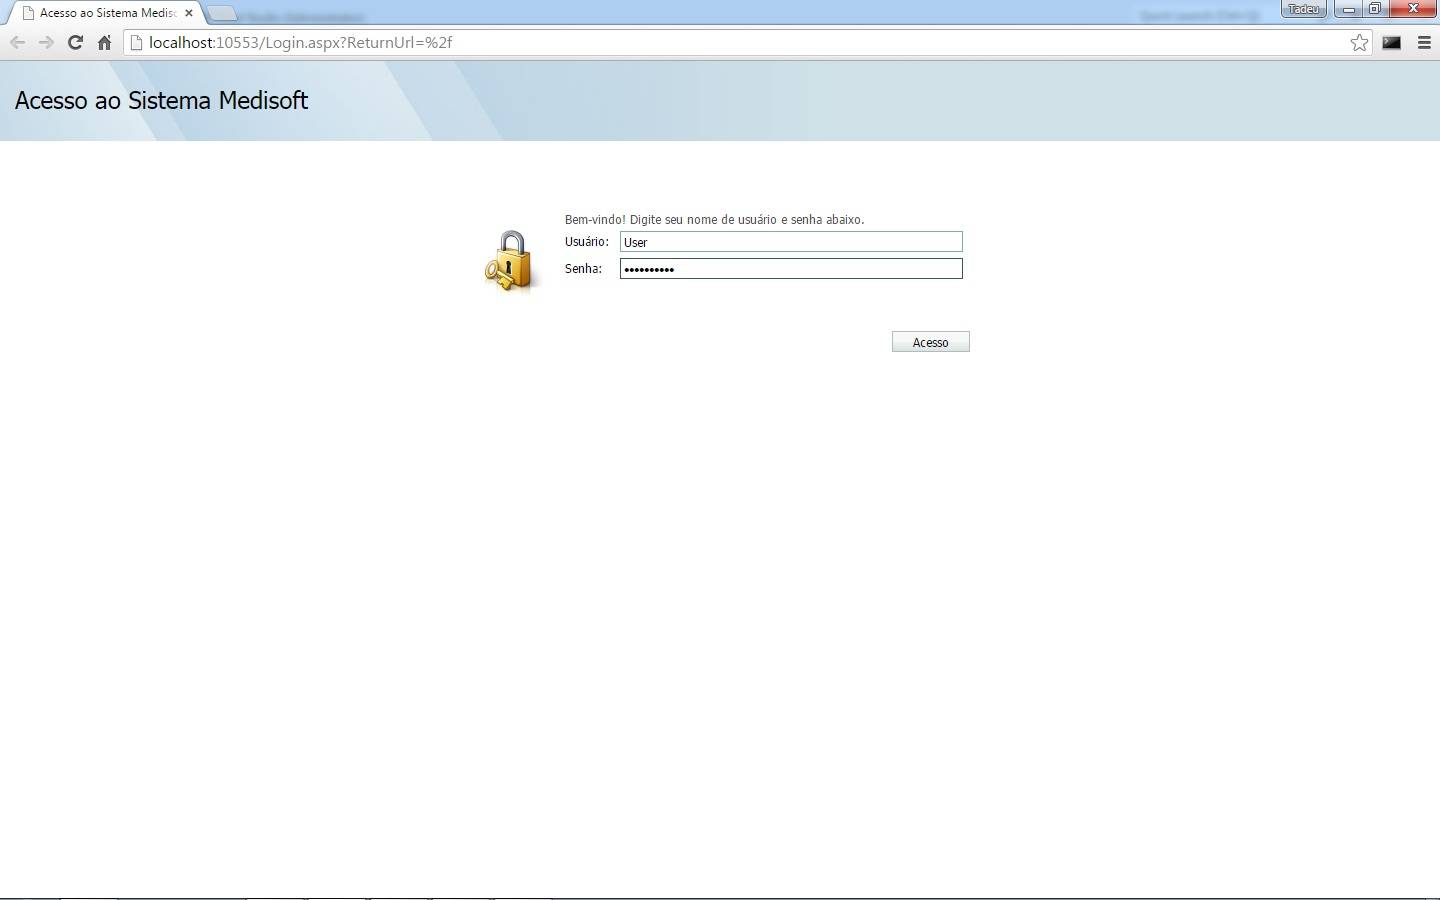
Task: Open the Chrome hamburger menu
Action: click(x=1424, y=42)
